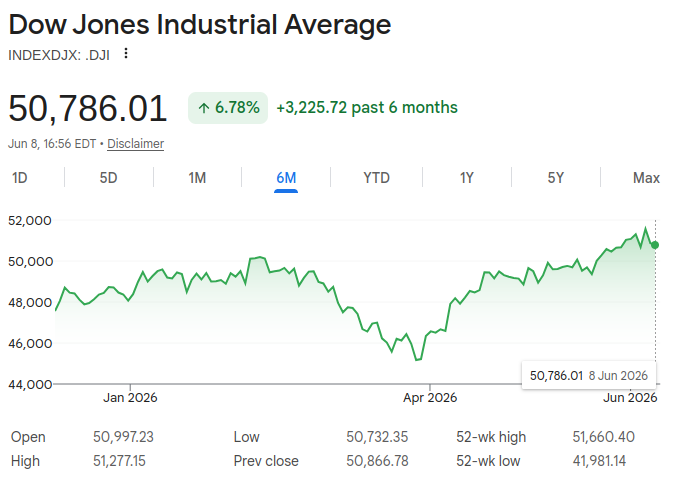Switch to the 5D time range

109,178
